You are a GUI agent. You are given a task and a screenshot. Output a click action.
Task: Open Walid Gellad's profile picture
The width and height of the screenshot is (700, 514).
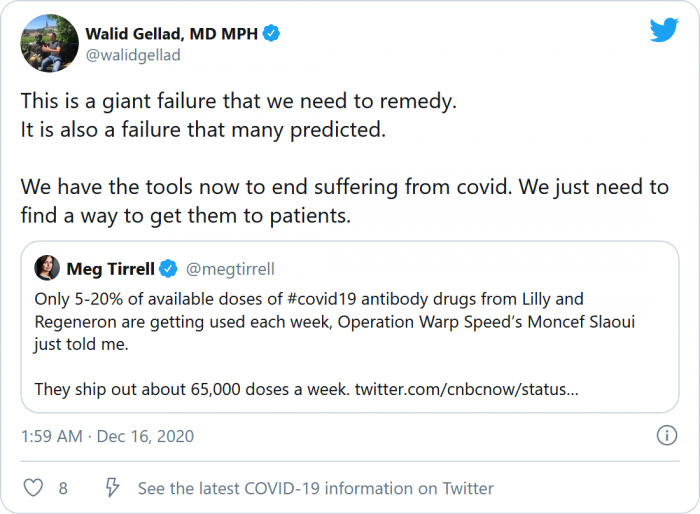[49, 43]
